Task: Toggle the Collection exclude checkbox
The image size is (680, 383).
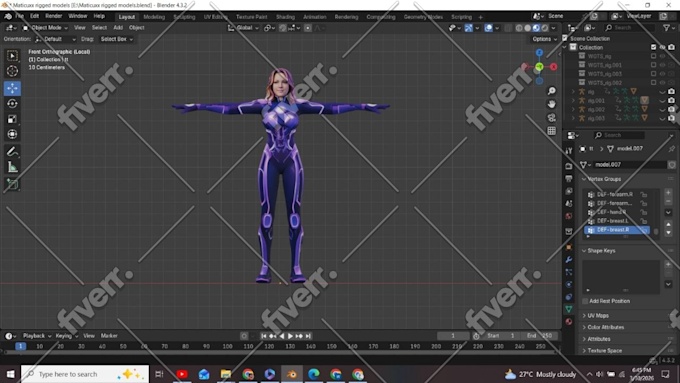Action: pos(654,47)
